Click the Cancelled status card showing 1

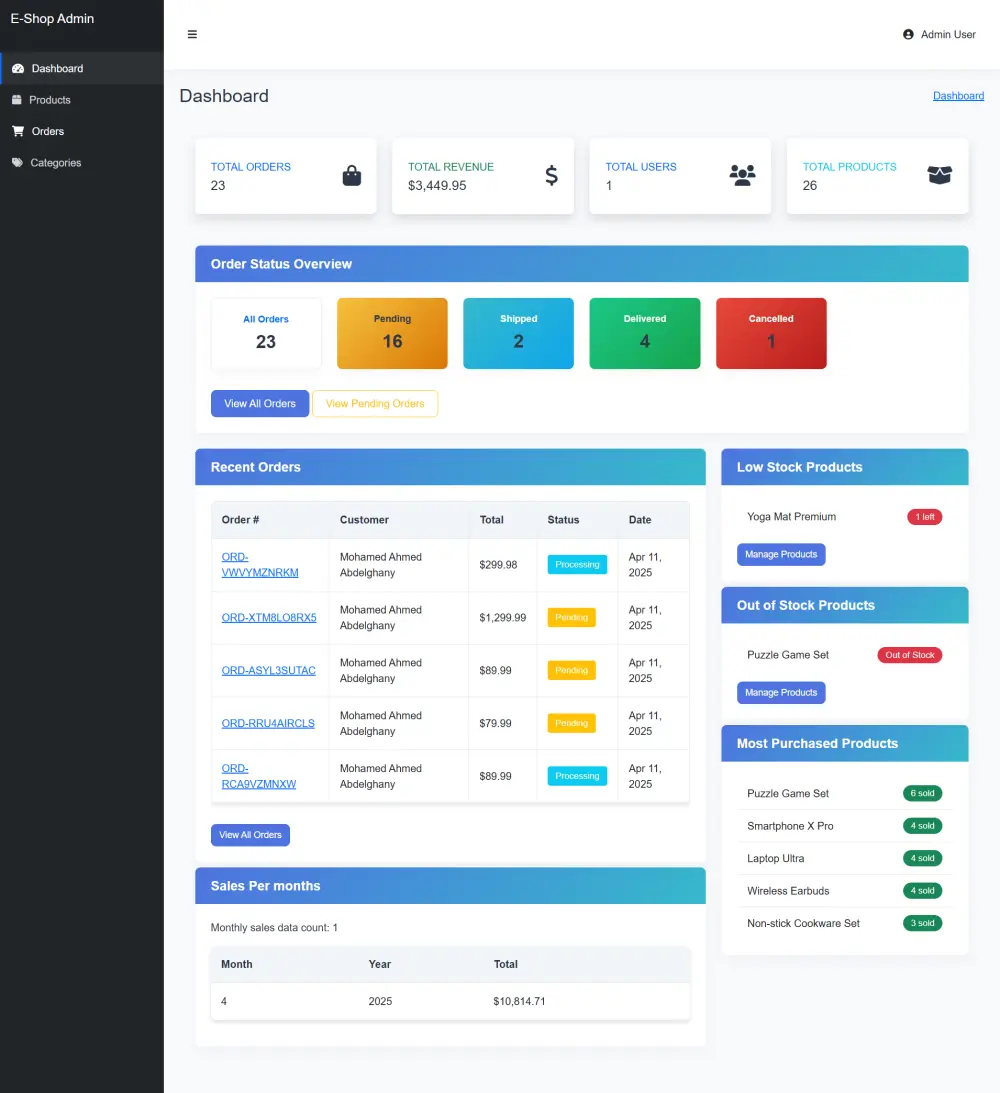(771, 332)
